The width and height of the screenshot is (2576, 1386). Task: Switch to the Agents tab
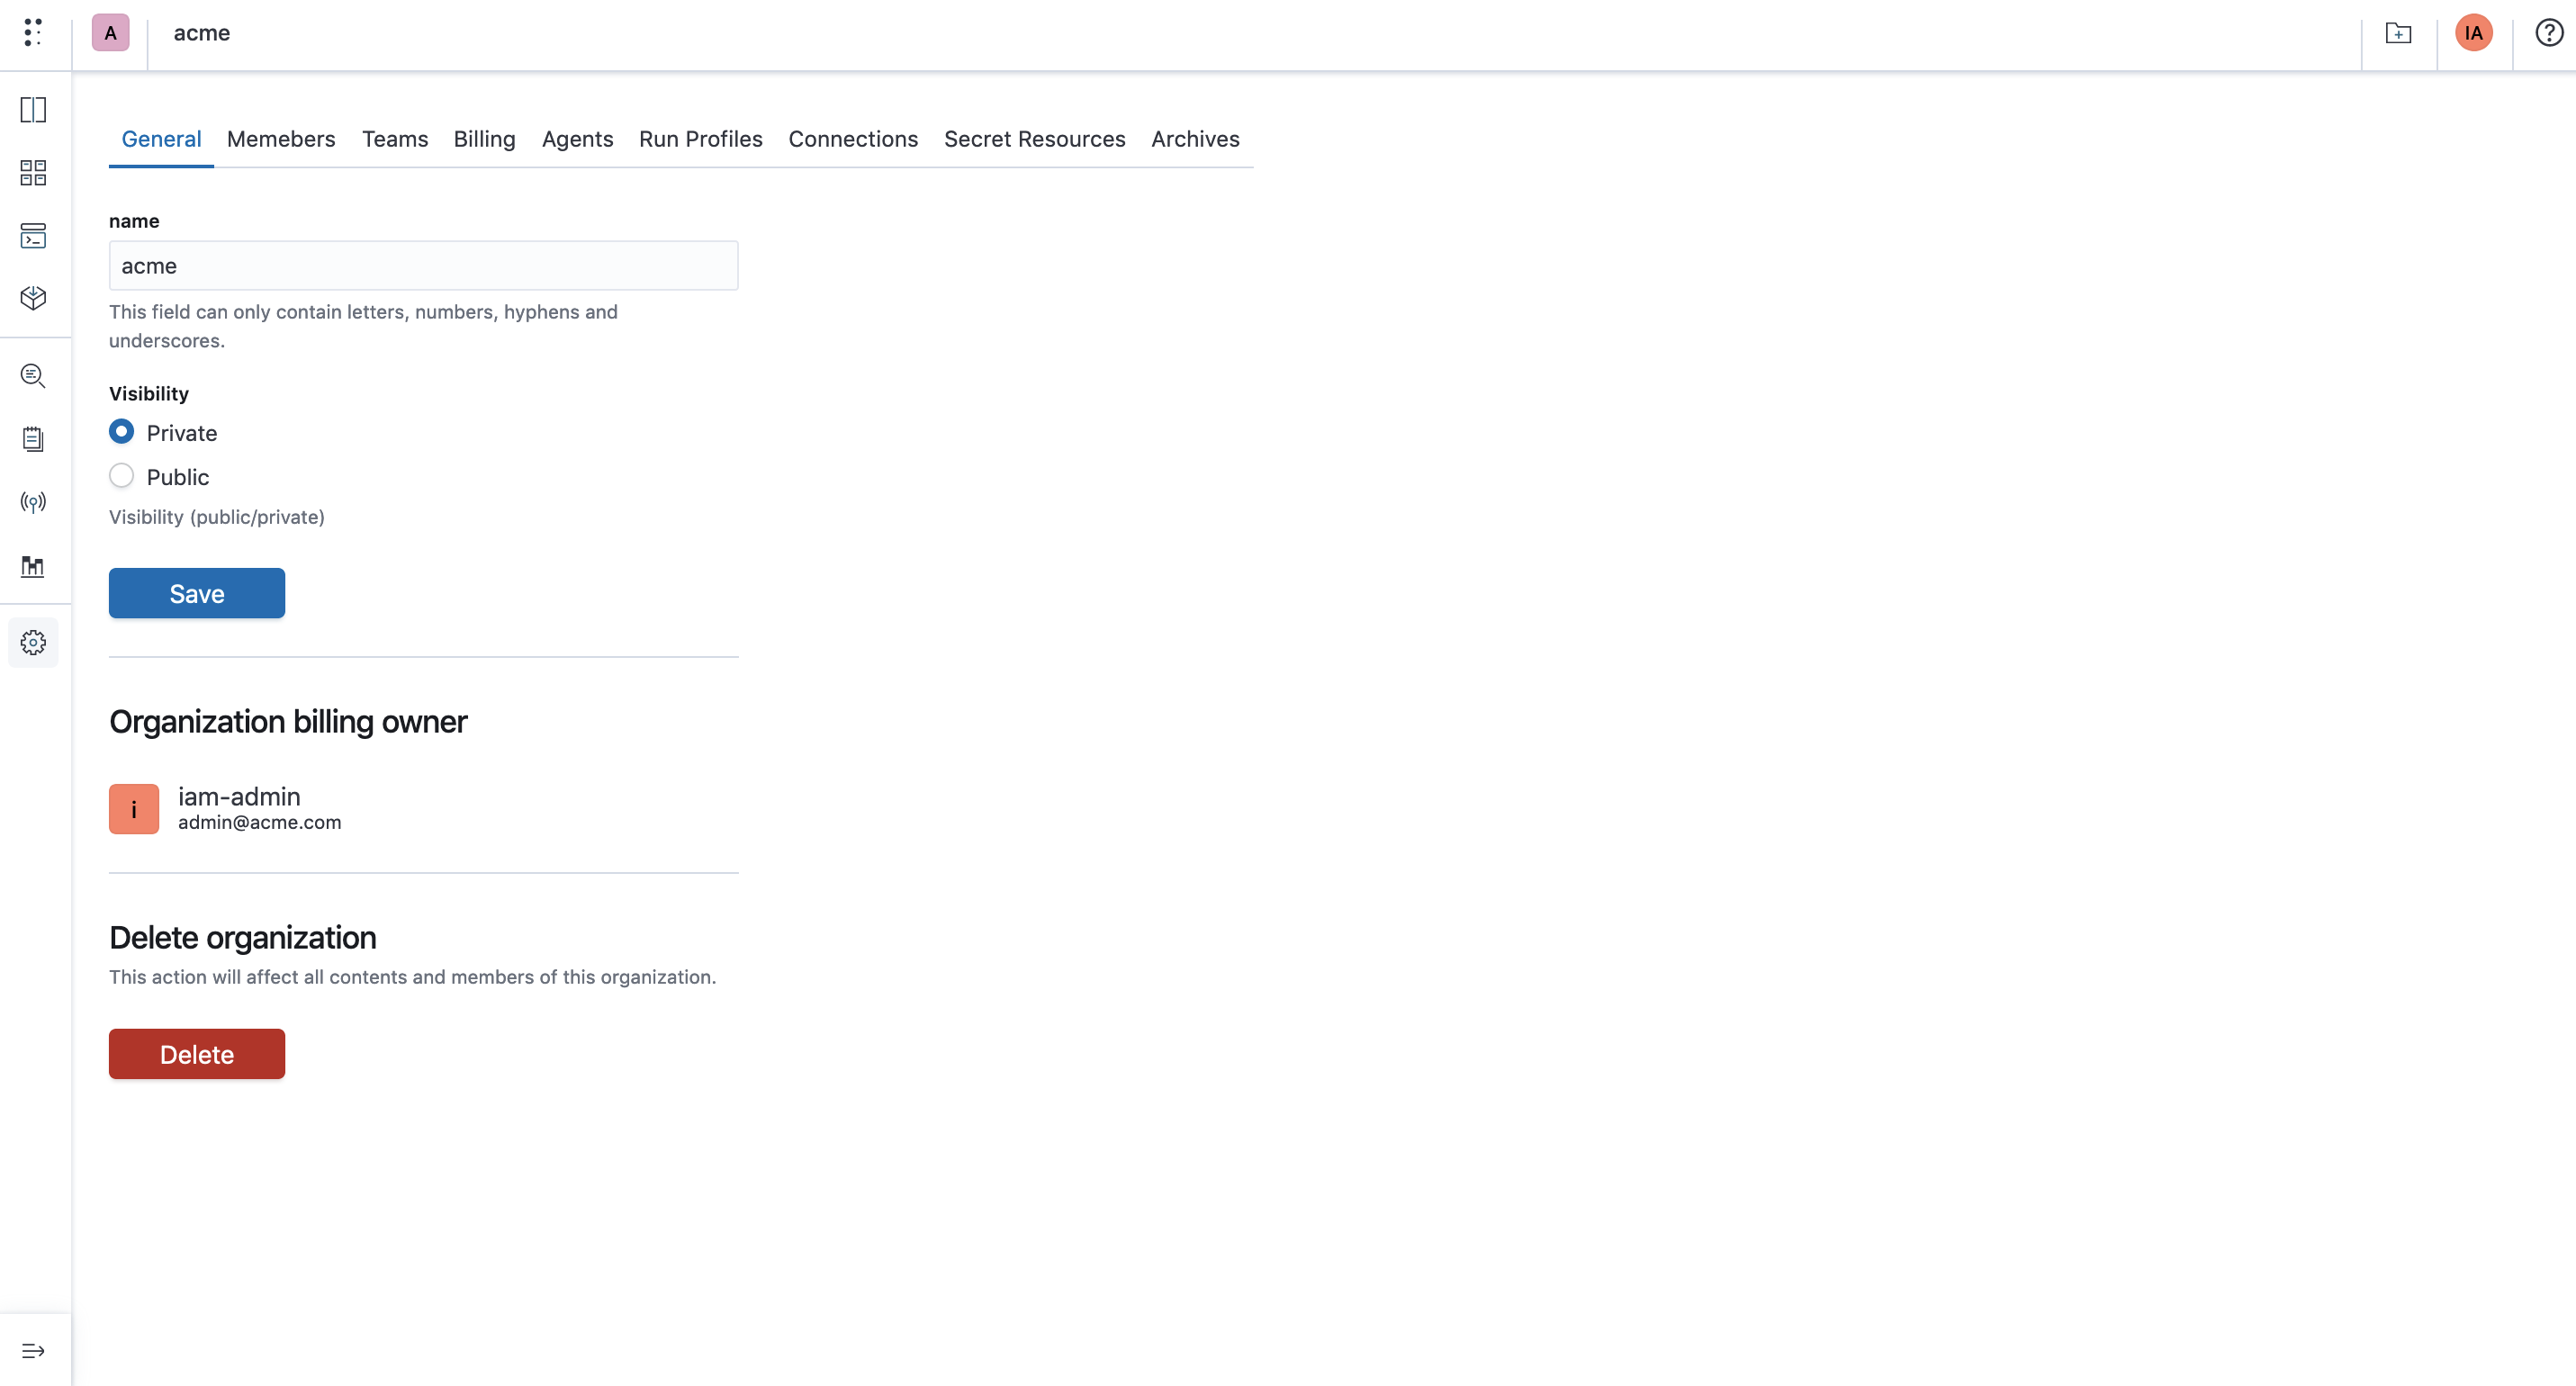[x=577, y=139]
